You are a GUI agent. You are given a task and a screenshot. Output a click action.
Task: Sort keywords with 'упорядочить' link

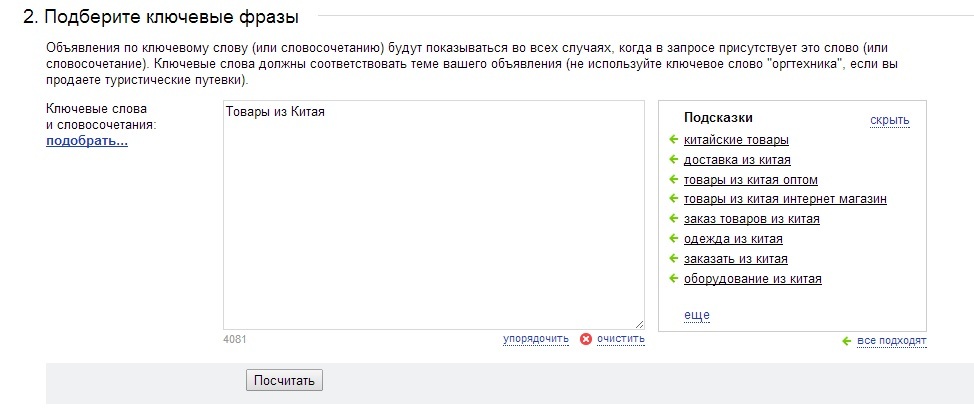tap(536, 339)
